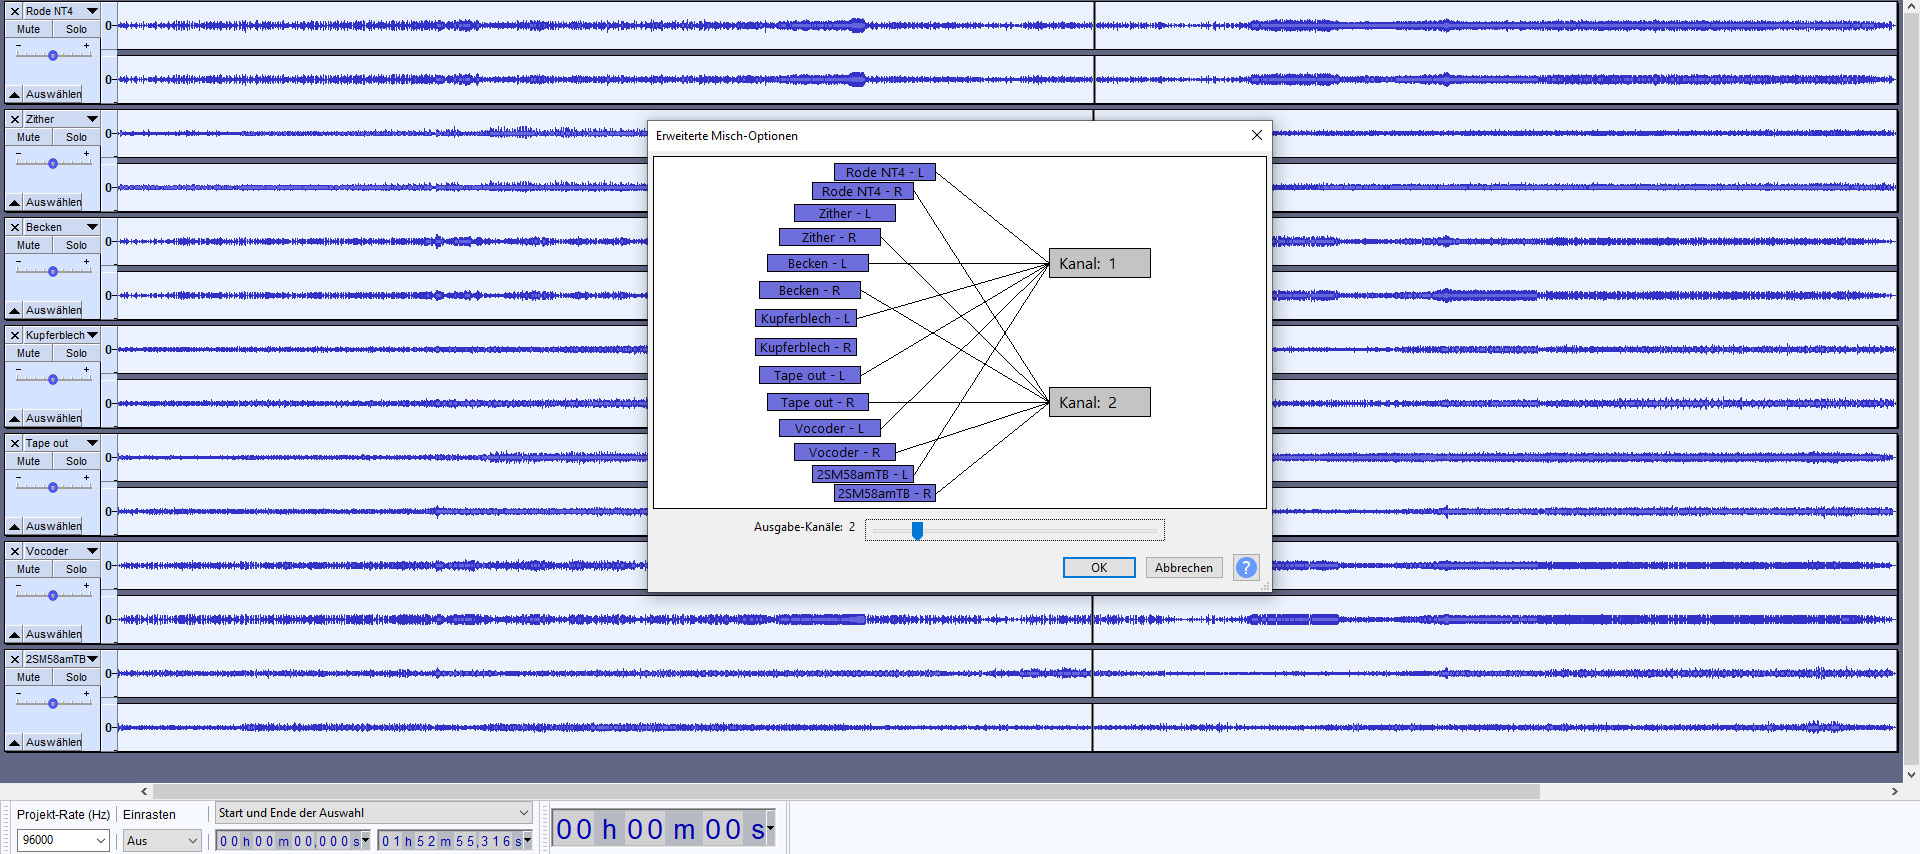Collapse the Becken track with arrow icon
The image size is (1920, 854).
click(14, 310)
